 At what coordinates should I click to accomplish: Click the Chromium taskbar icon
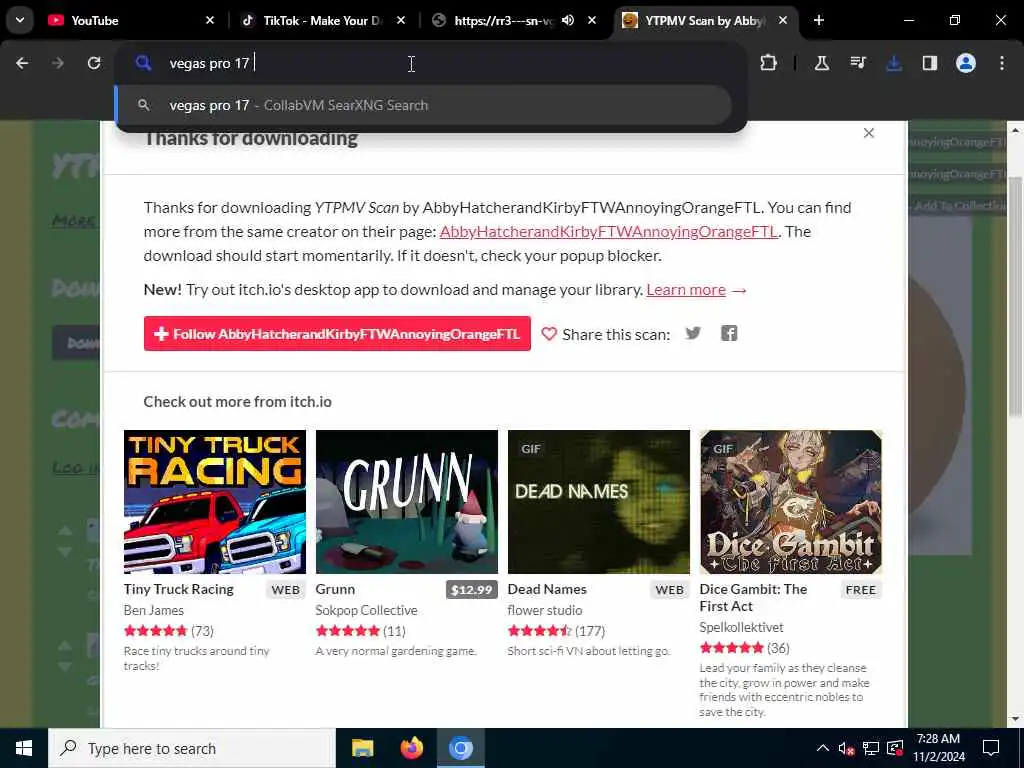click(460, 748)
